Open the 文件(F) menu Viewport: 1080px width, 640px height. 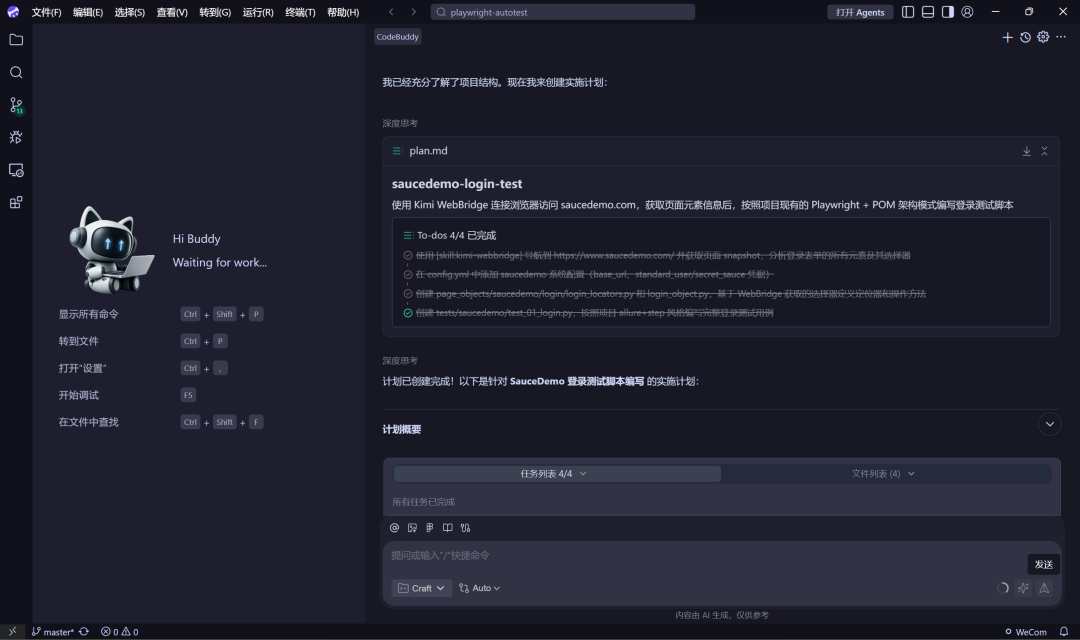[x=47, y=12]
